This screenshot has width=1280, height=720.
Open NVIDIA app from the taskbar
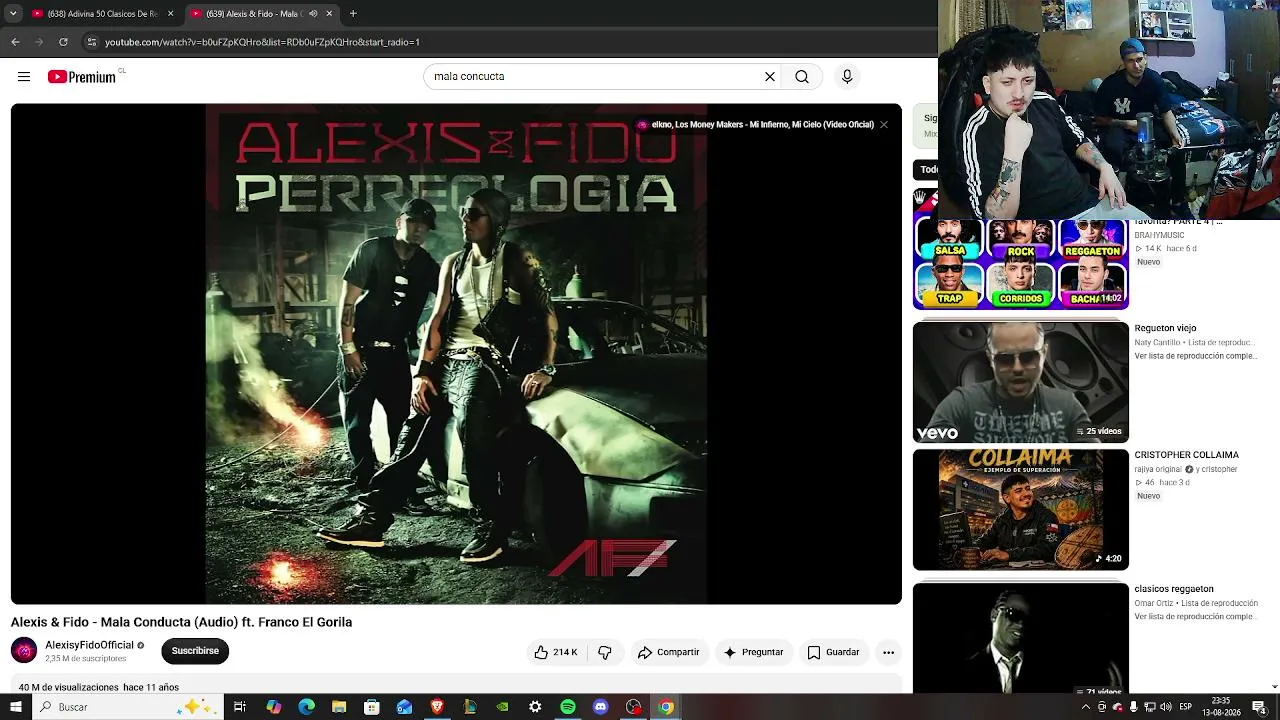click(x=502, y=707)
